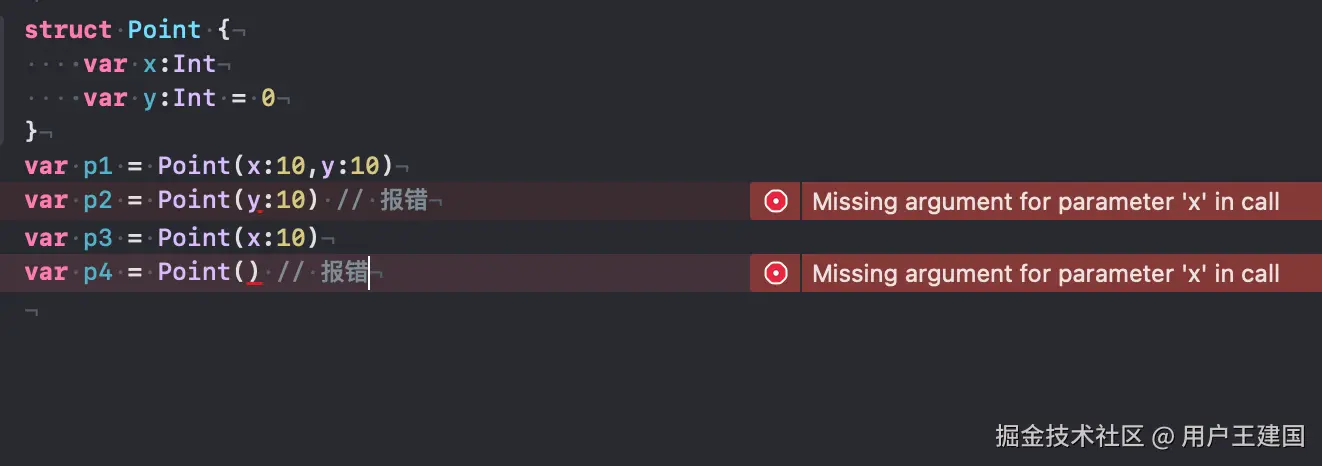The height and width of the screenshot is (466, 1322).
Task: Click the red-underlined y argument in p2
Action: [x=254, y=201]
